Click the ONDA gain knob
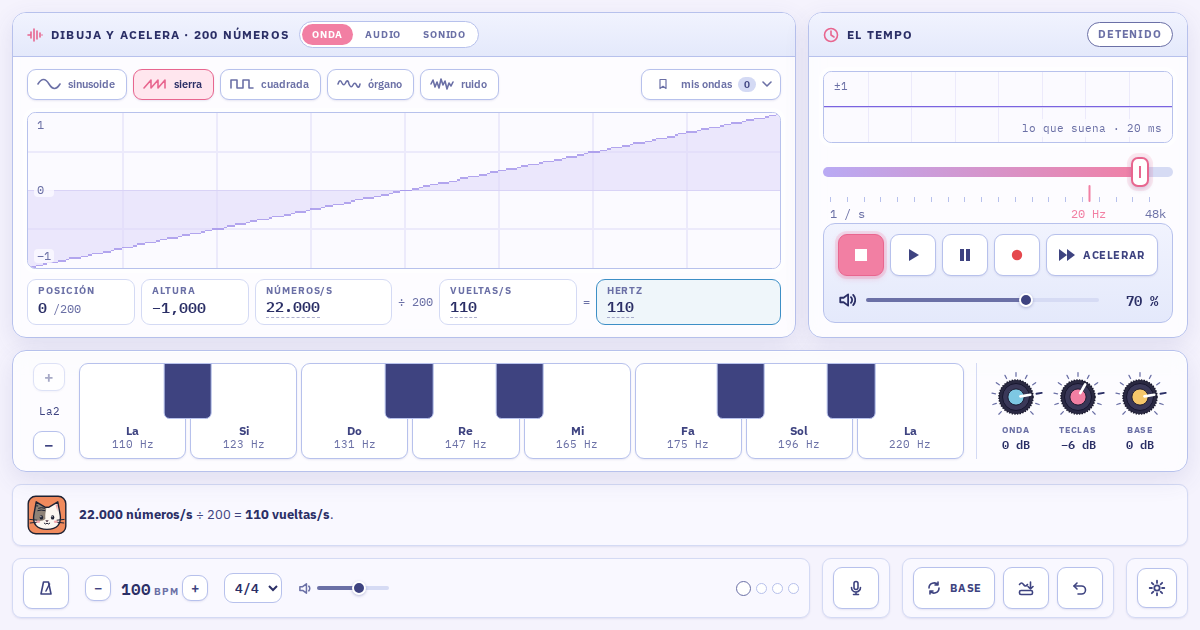This screenshot has height=630, width=1200. tap(1016, 396)
